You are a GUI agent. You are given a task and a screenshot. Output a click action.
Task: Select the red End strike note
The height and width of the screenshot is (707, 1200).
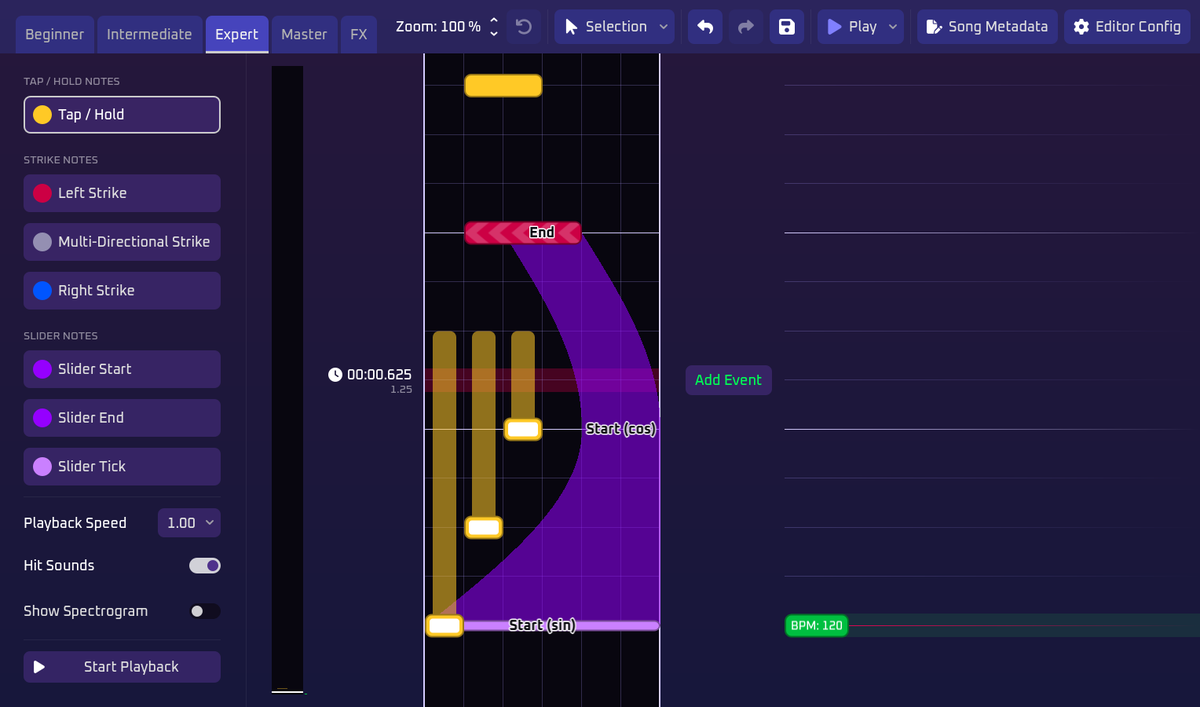tap(522, 233)
